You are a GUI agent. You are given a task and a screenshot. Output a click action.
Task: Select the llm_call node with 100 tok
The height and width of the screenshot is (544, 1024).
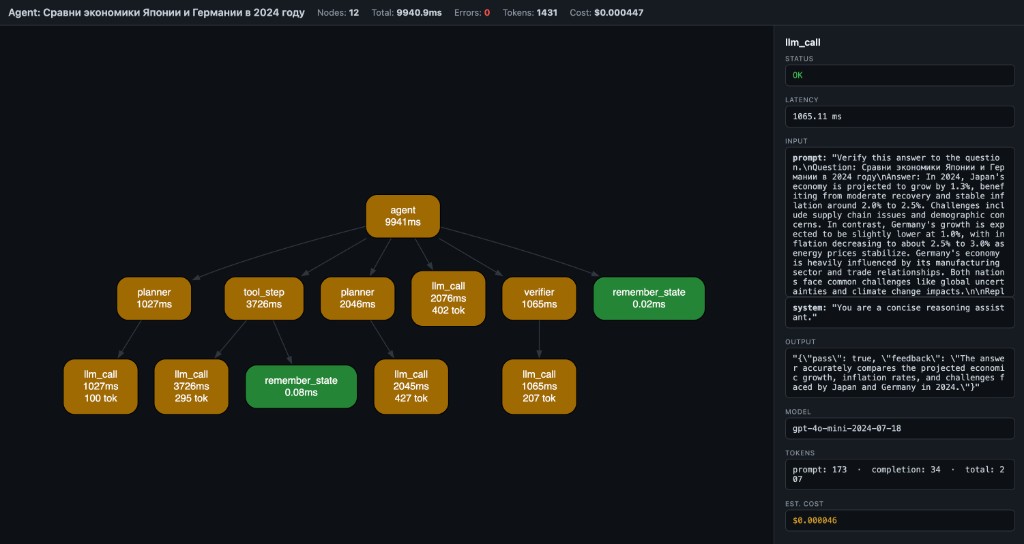pyautogui.click(x=101, y=387)
